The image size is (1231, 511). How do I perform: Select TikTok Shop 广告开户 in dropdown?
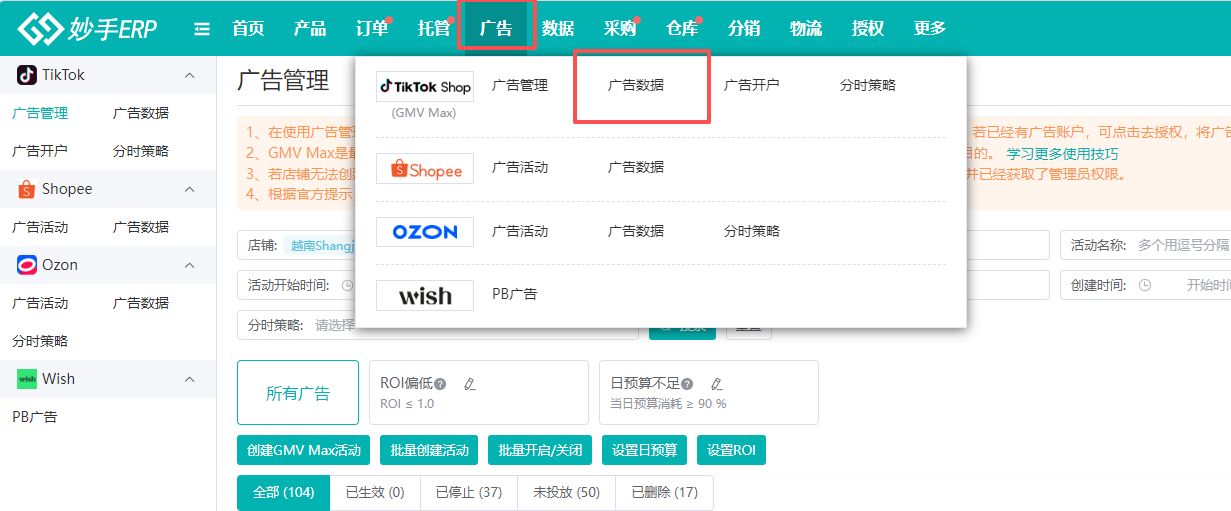click(752, 85)
